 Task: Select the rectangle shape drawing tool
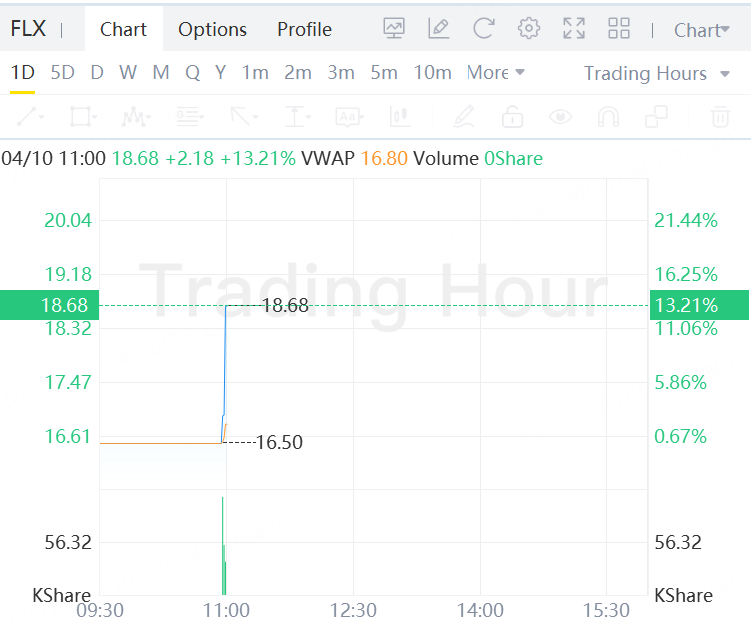pyautogui.click(x=83, y=117)
